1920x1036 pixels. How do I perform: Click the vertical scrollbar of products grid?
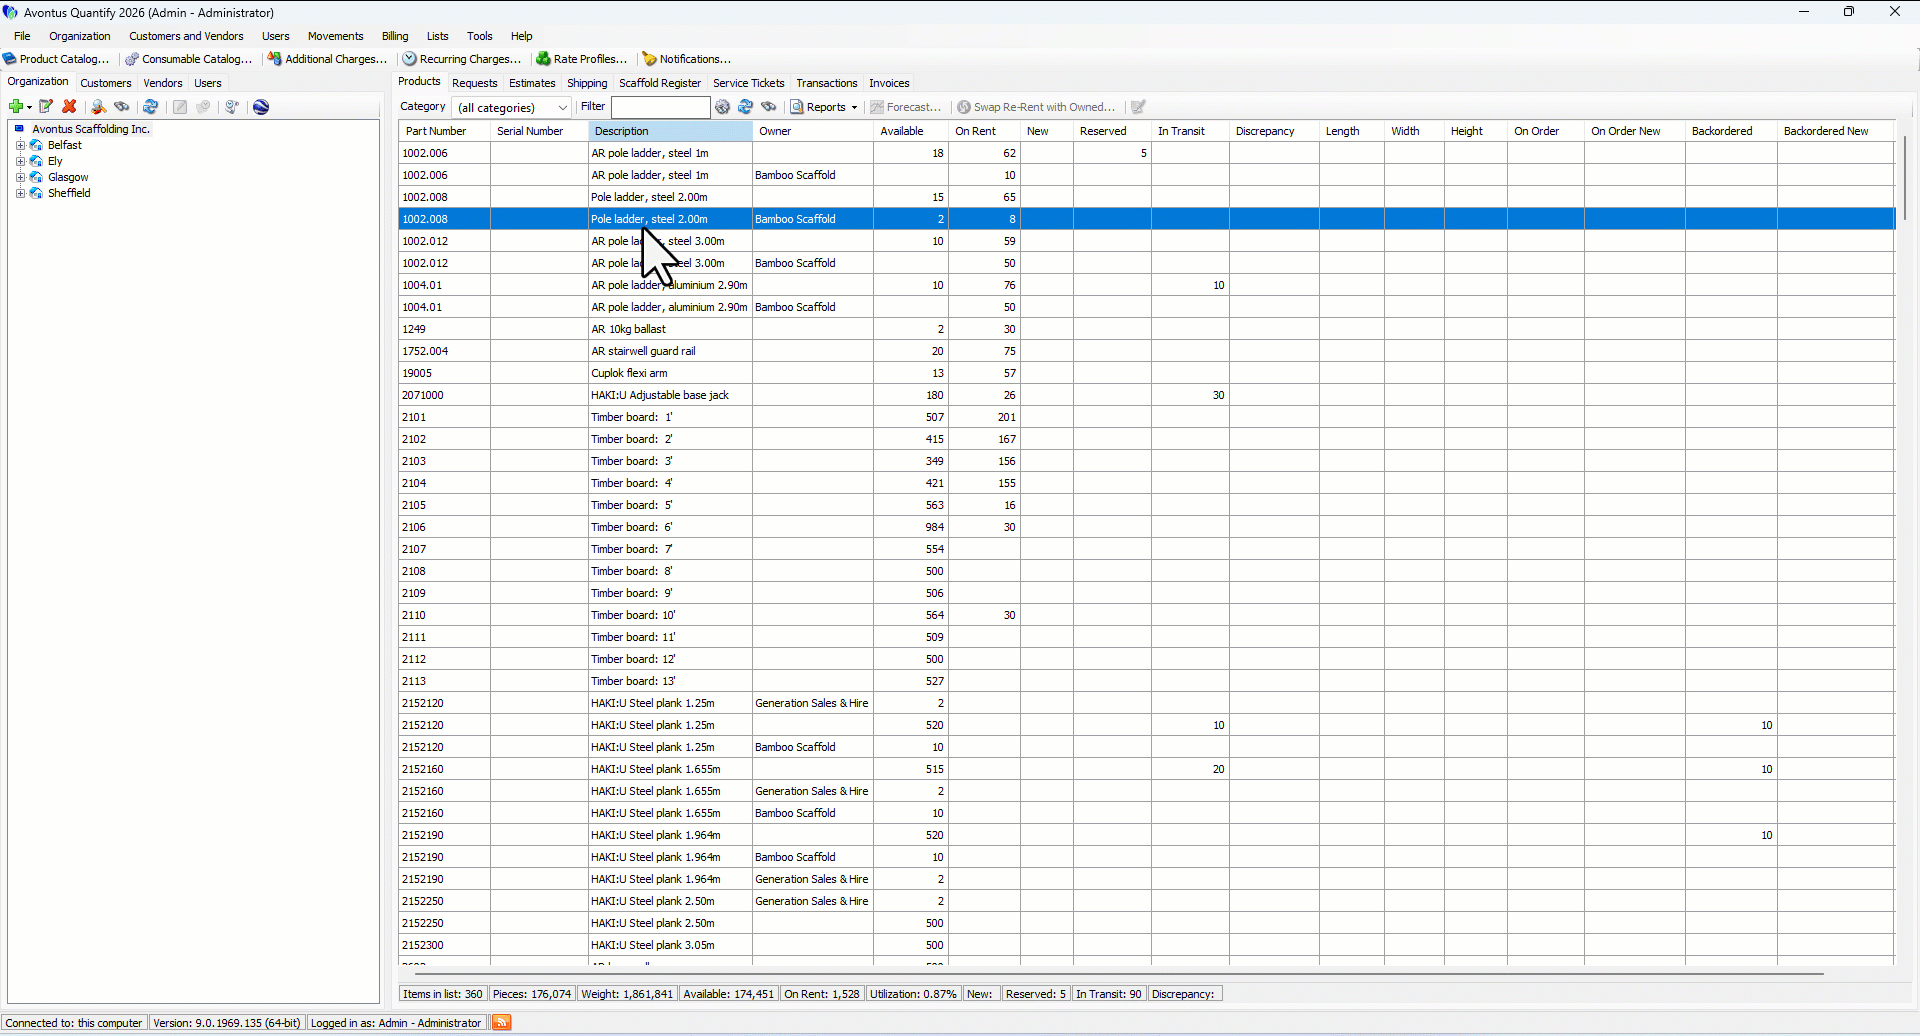1905,178
